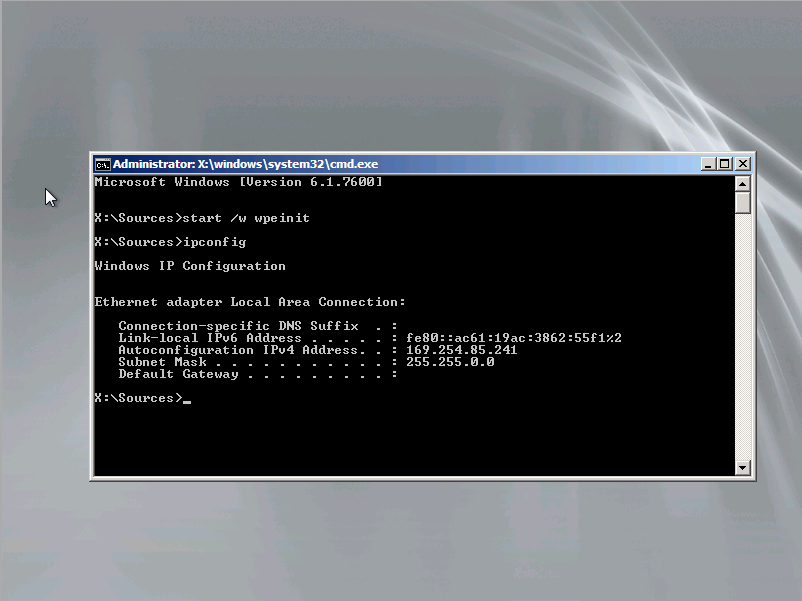Screen dimensions: 802x601
Task: Click the 'Default Gateway' line
Action: [x=258, y=374]
